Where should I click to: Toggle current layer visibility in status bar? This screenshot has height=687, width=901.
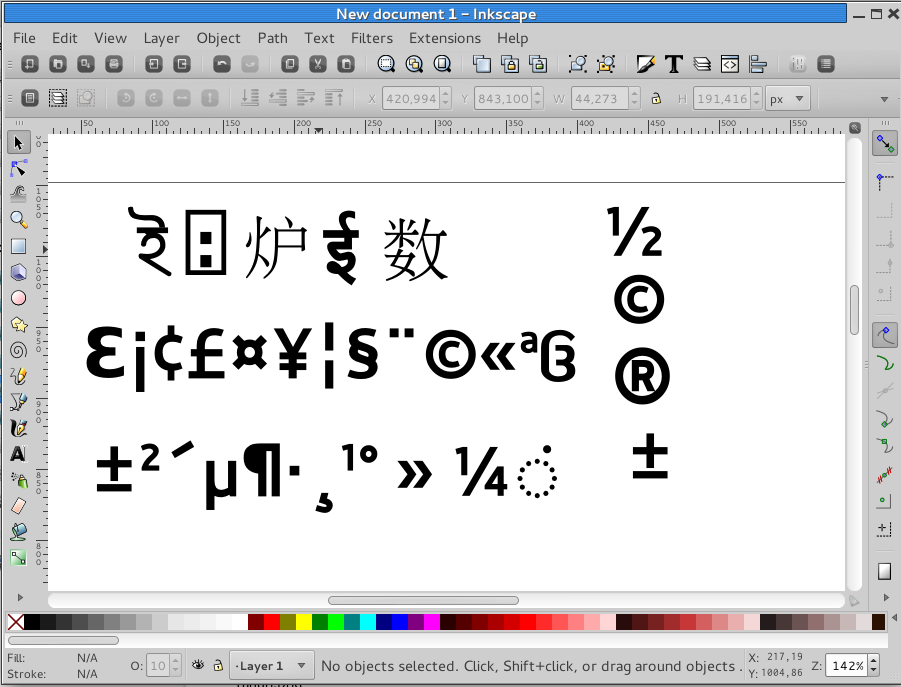click(197, 665)
